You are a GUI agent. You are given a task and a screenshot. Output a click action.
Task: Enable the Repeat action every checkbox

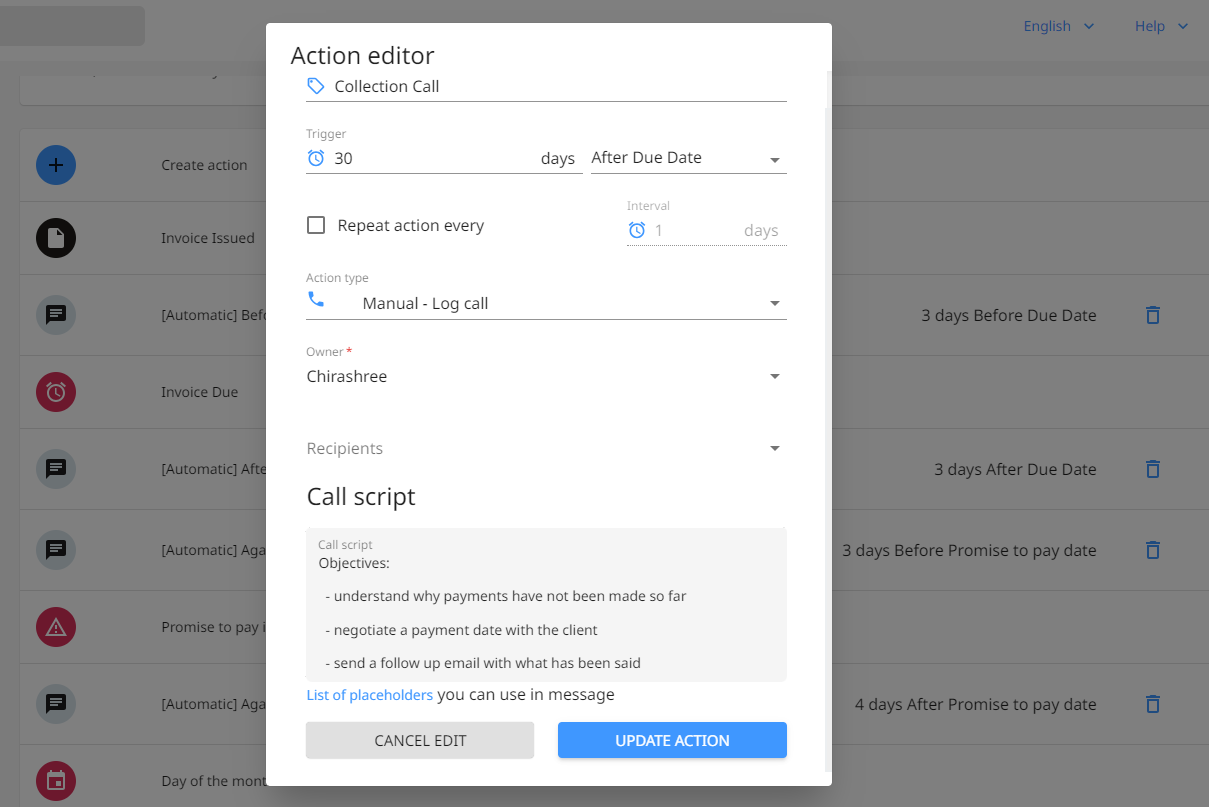click(316, 225)
